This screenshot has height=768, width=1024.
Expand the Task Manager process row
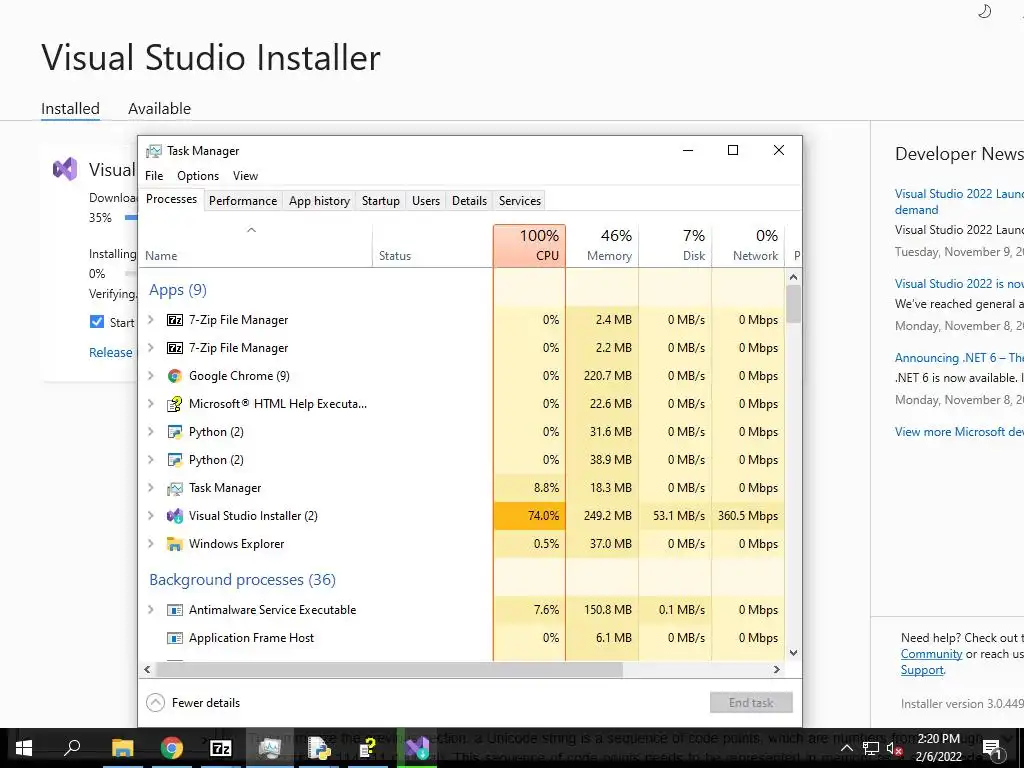[x=151, y=488]
